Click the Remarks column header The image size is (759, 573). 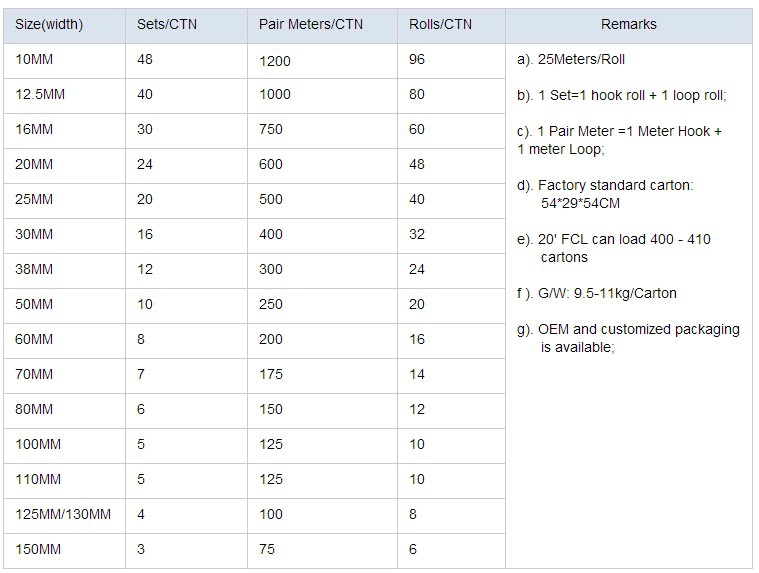(x=629, y=25)
